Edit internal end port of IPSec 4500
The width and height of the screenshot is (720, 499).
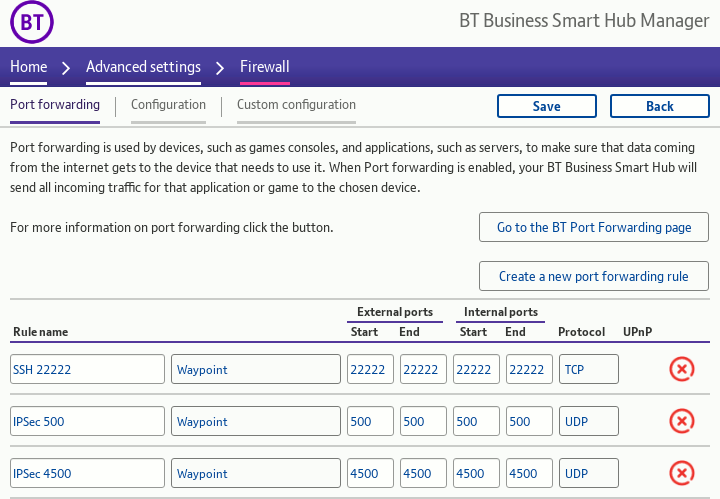(529, 473)
